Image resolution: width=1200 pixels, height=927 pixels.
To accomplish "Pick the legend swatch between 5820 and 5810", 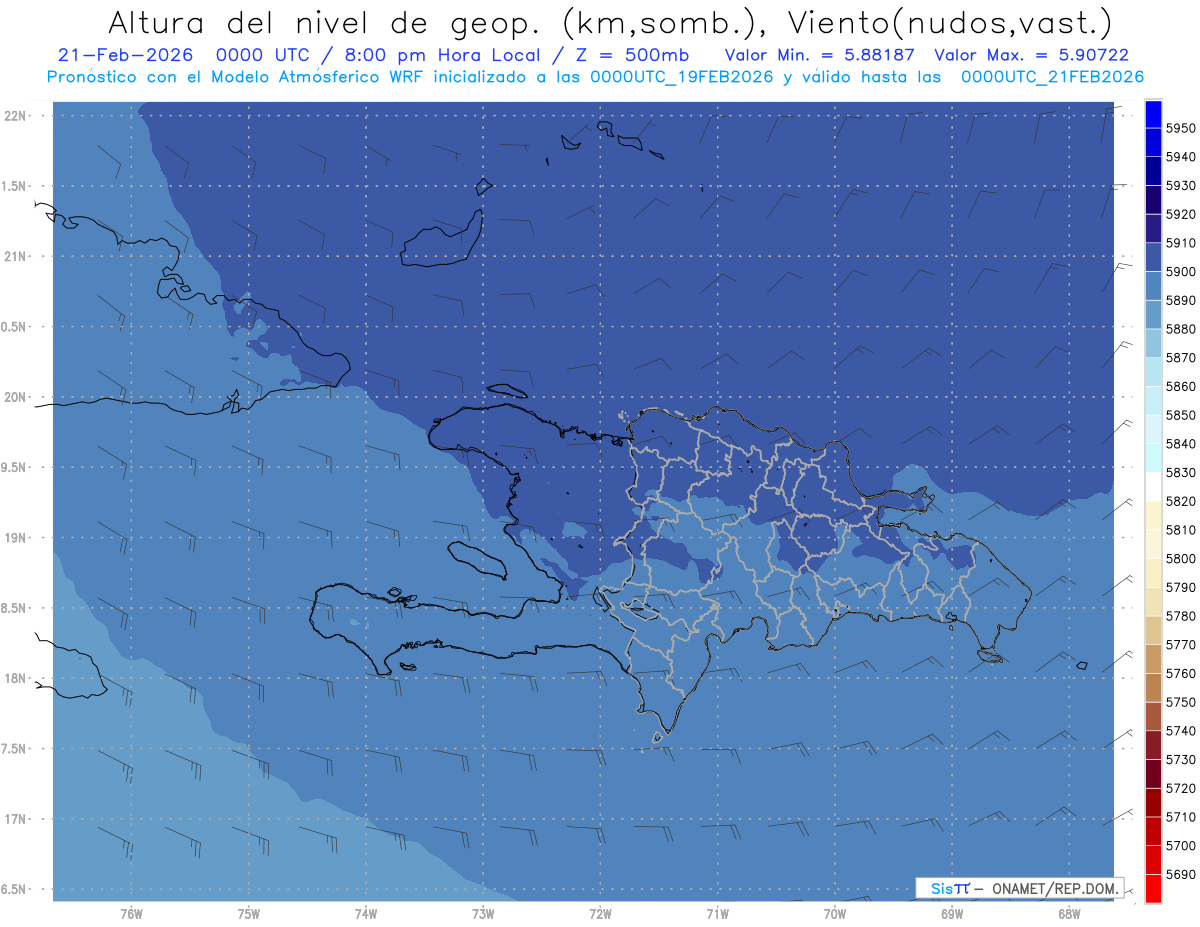I will tap(1153, 516).
